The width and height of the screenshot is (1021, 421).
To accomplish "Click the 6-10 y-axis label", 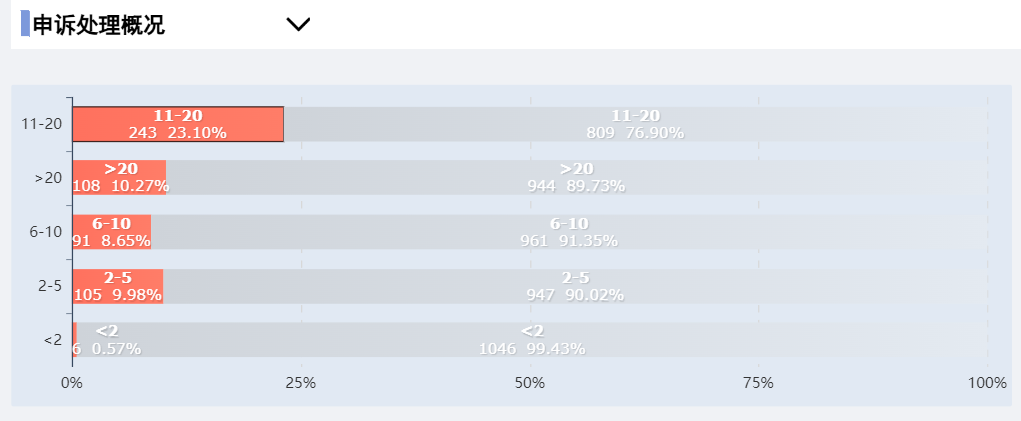I will (x=46, y=232).
